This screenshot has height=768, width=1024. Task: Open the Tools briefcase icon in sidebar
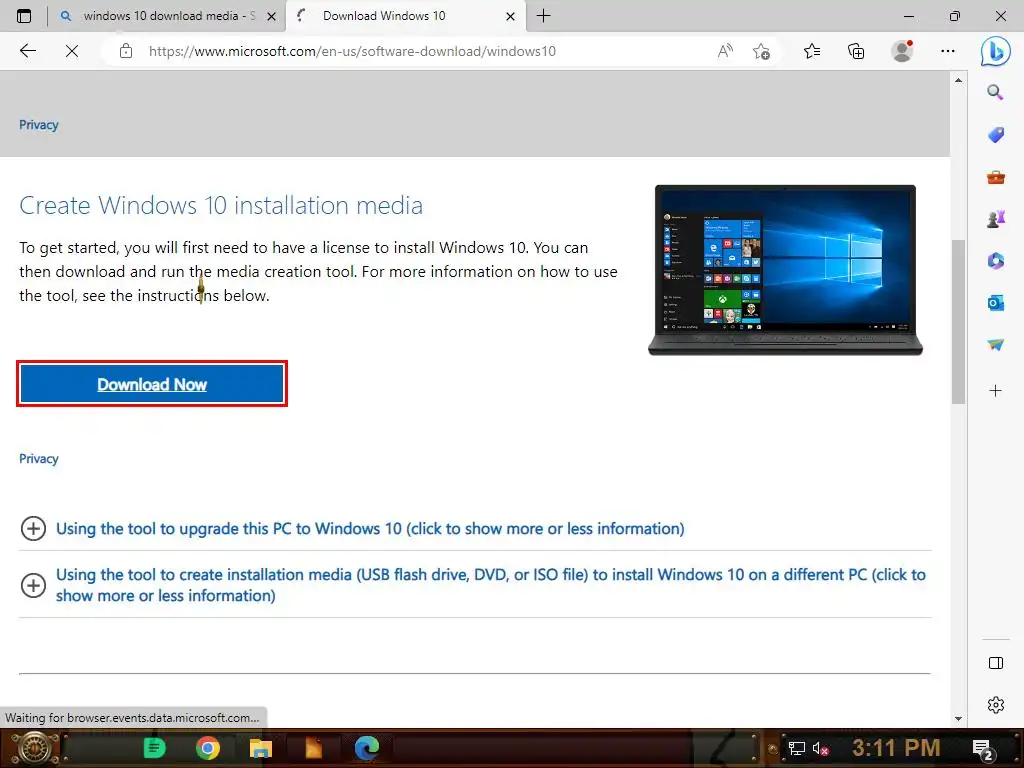pyautogui.click(x=995, y=177)
